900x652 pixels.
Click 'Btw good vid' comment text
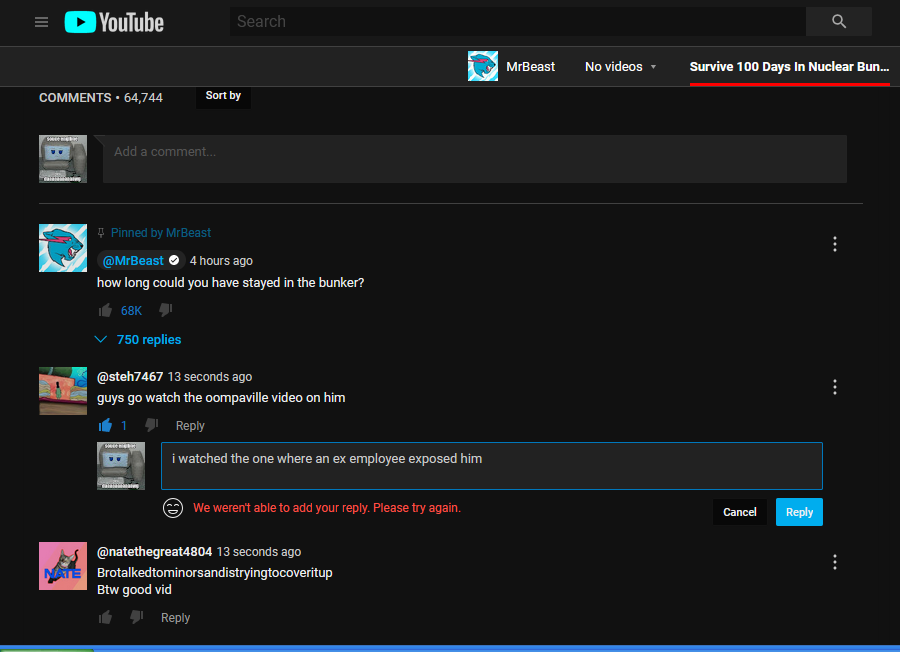tap(134, 590)
